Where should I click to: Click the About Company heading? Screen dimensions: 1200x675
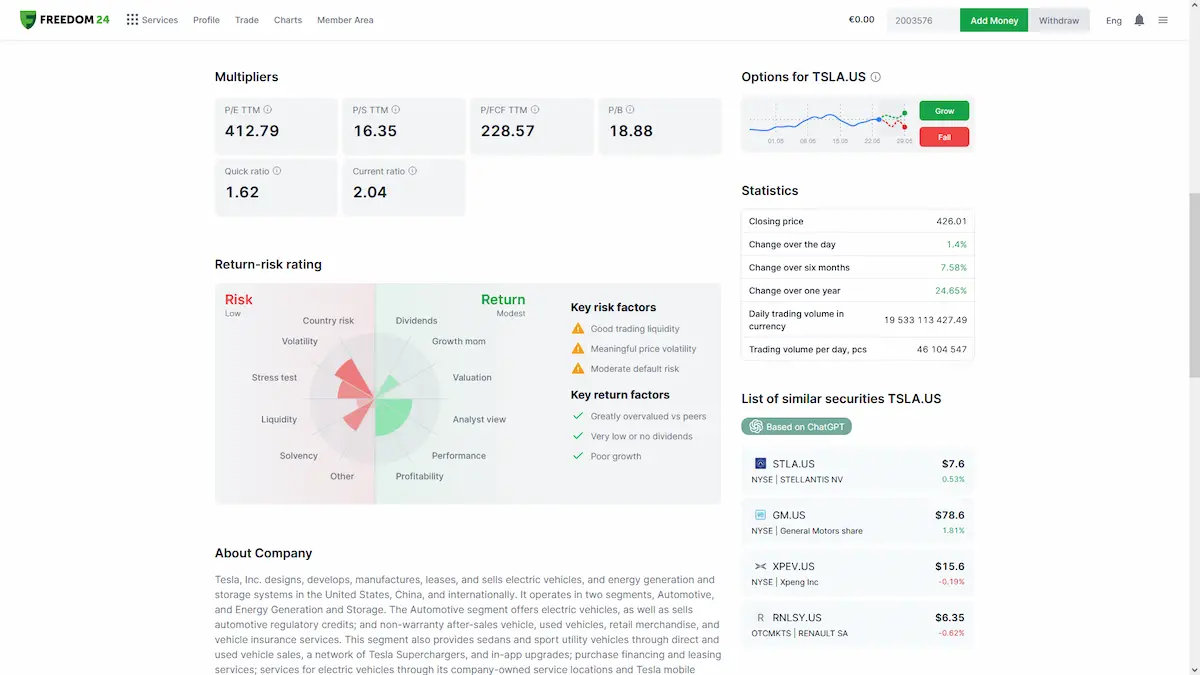pos(263,553)
